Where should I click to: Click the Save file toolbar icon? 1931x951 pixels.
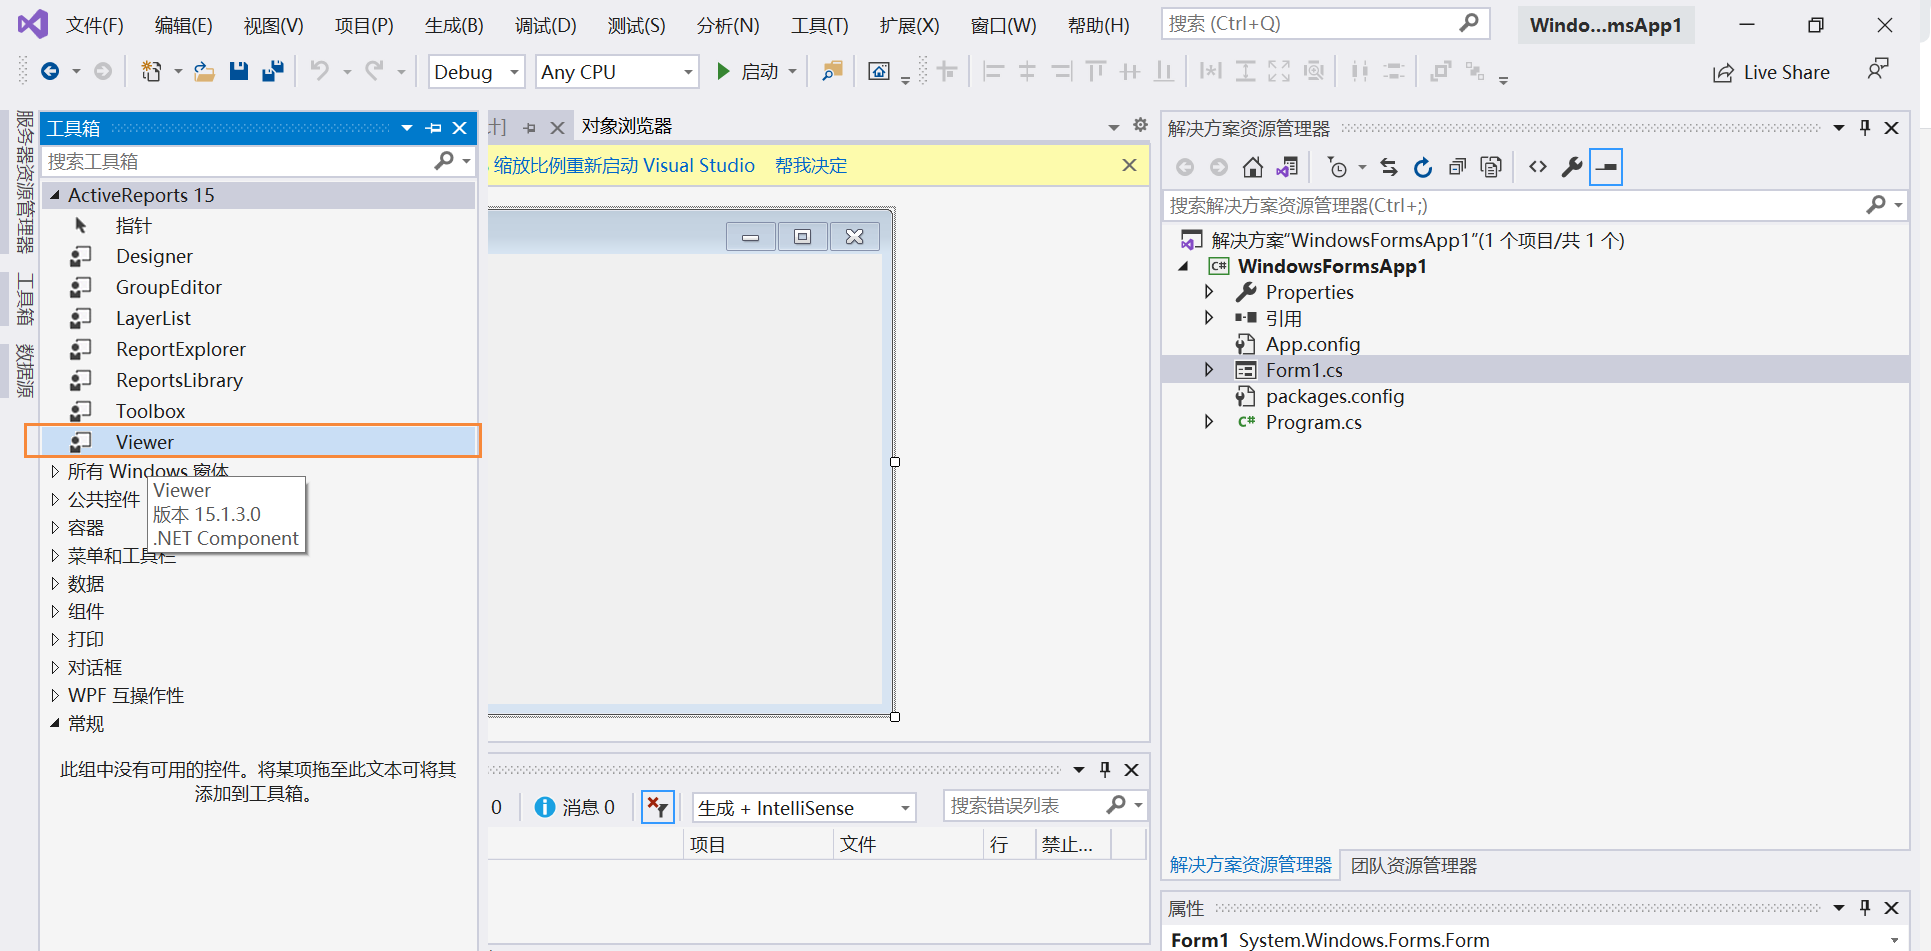coord(238,71)
